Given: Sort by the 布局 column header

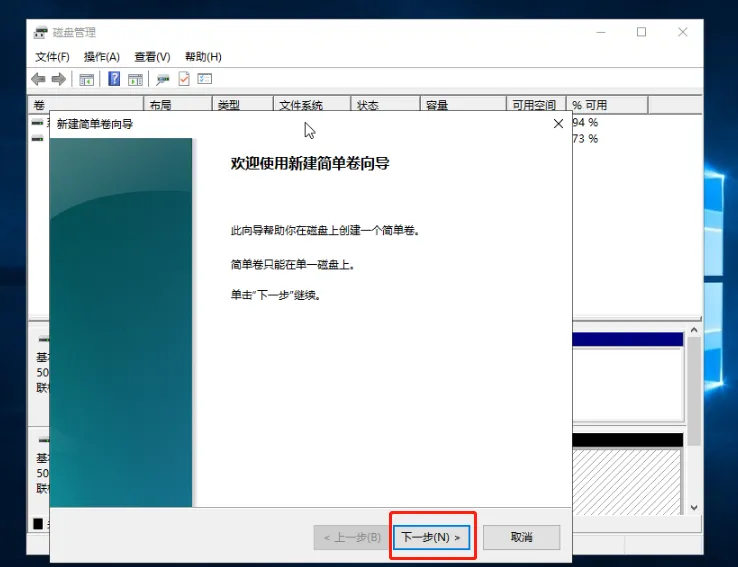Looking at the screenshot, I should tap(178, 105).
